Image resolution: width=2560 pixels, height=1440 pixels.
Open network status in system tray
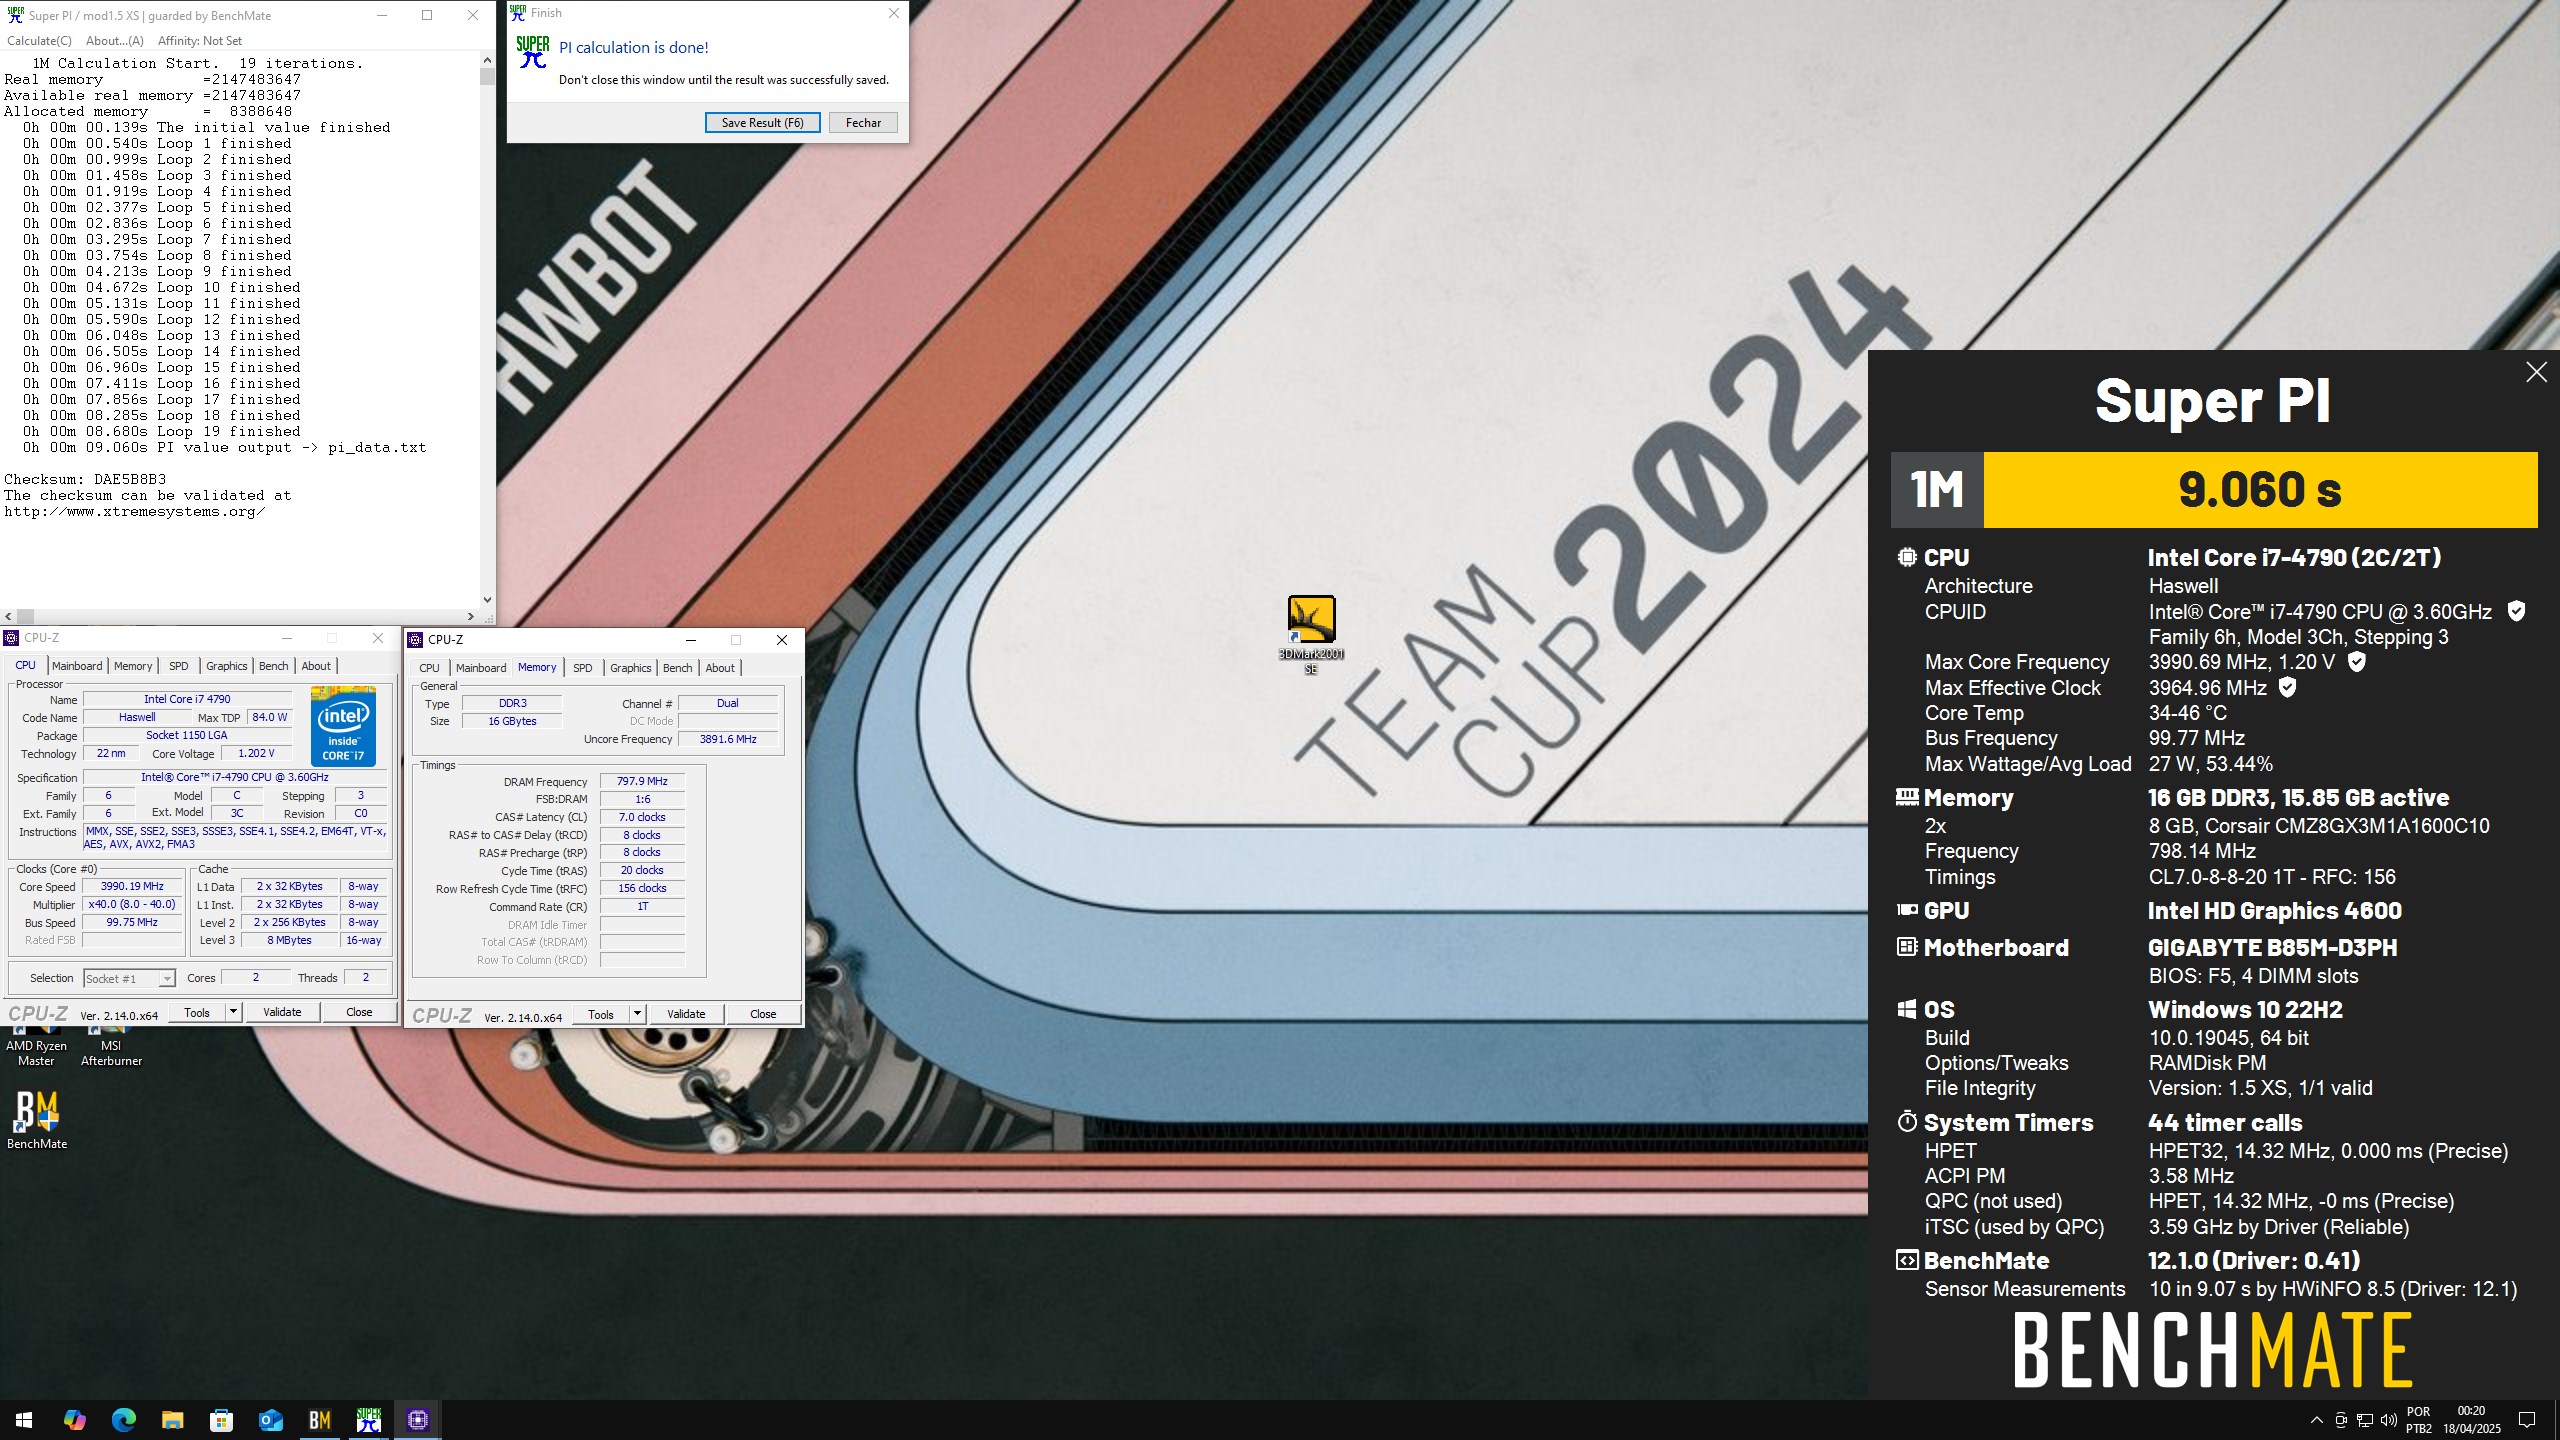[2365, 1420]
